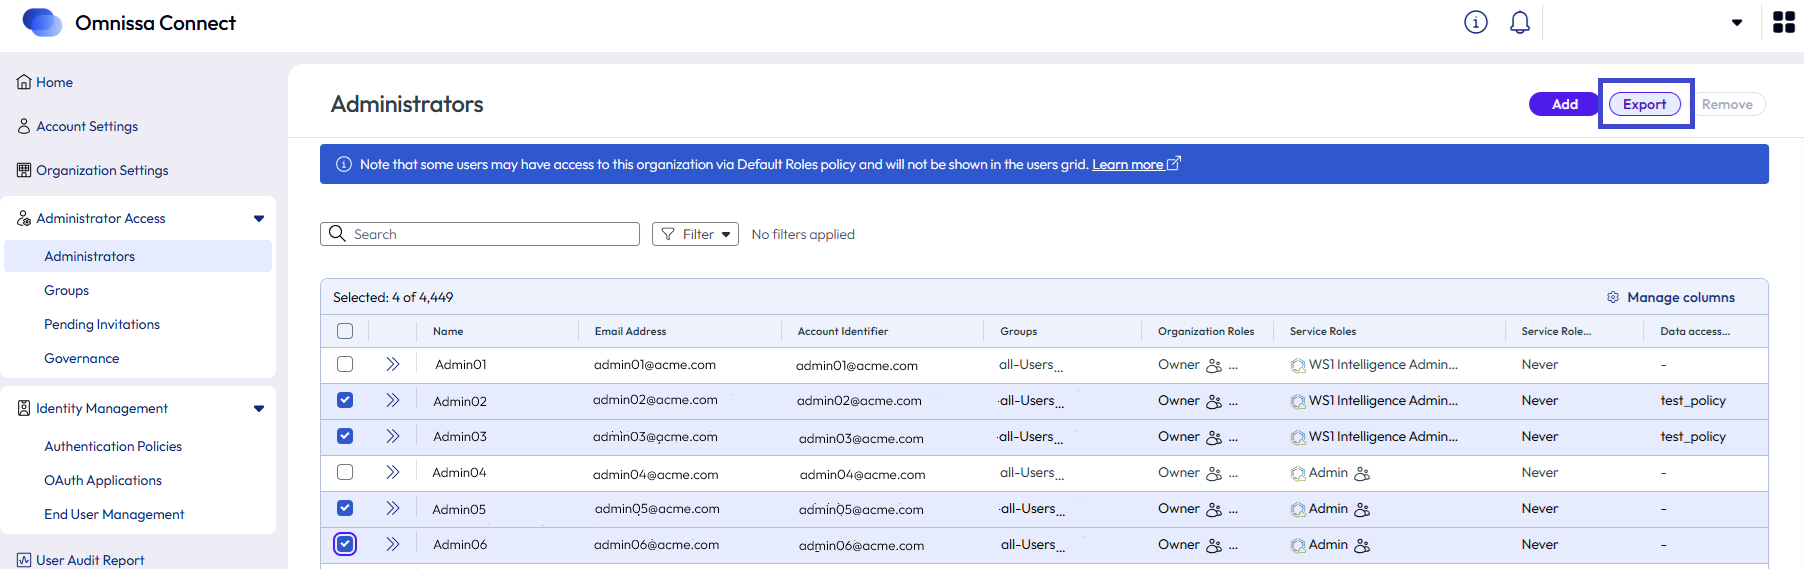Click the group icon after Admin in Admin04 row

[x=1362, y=473]
